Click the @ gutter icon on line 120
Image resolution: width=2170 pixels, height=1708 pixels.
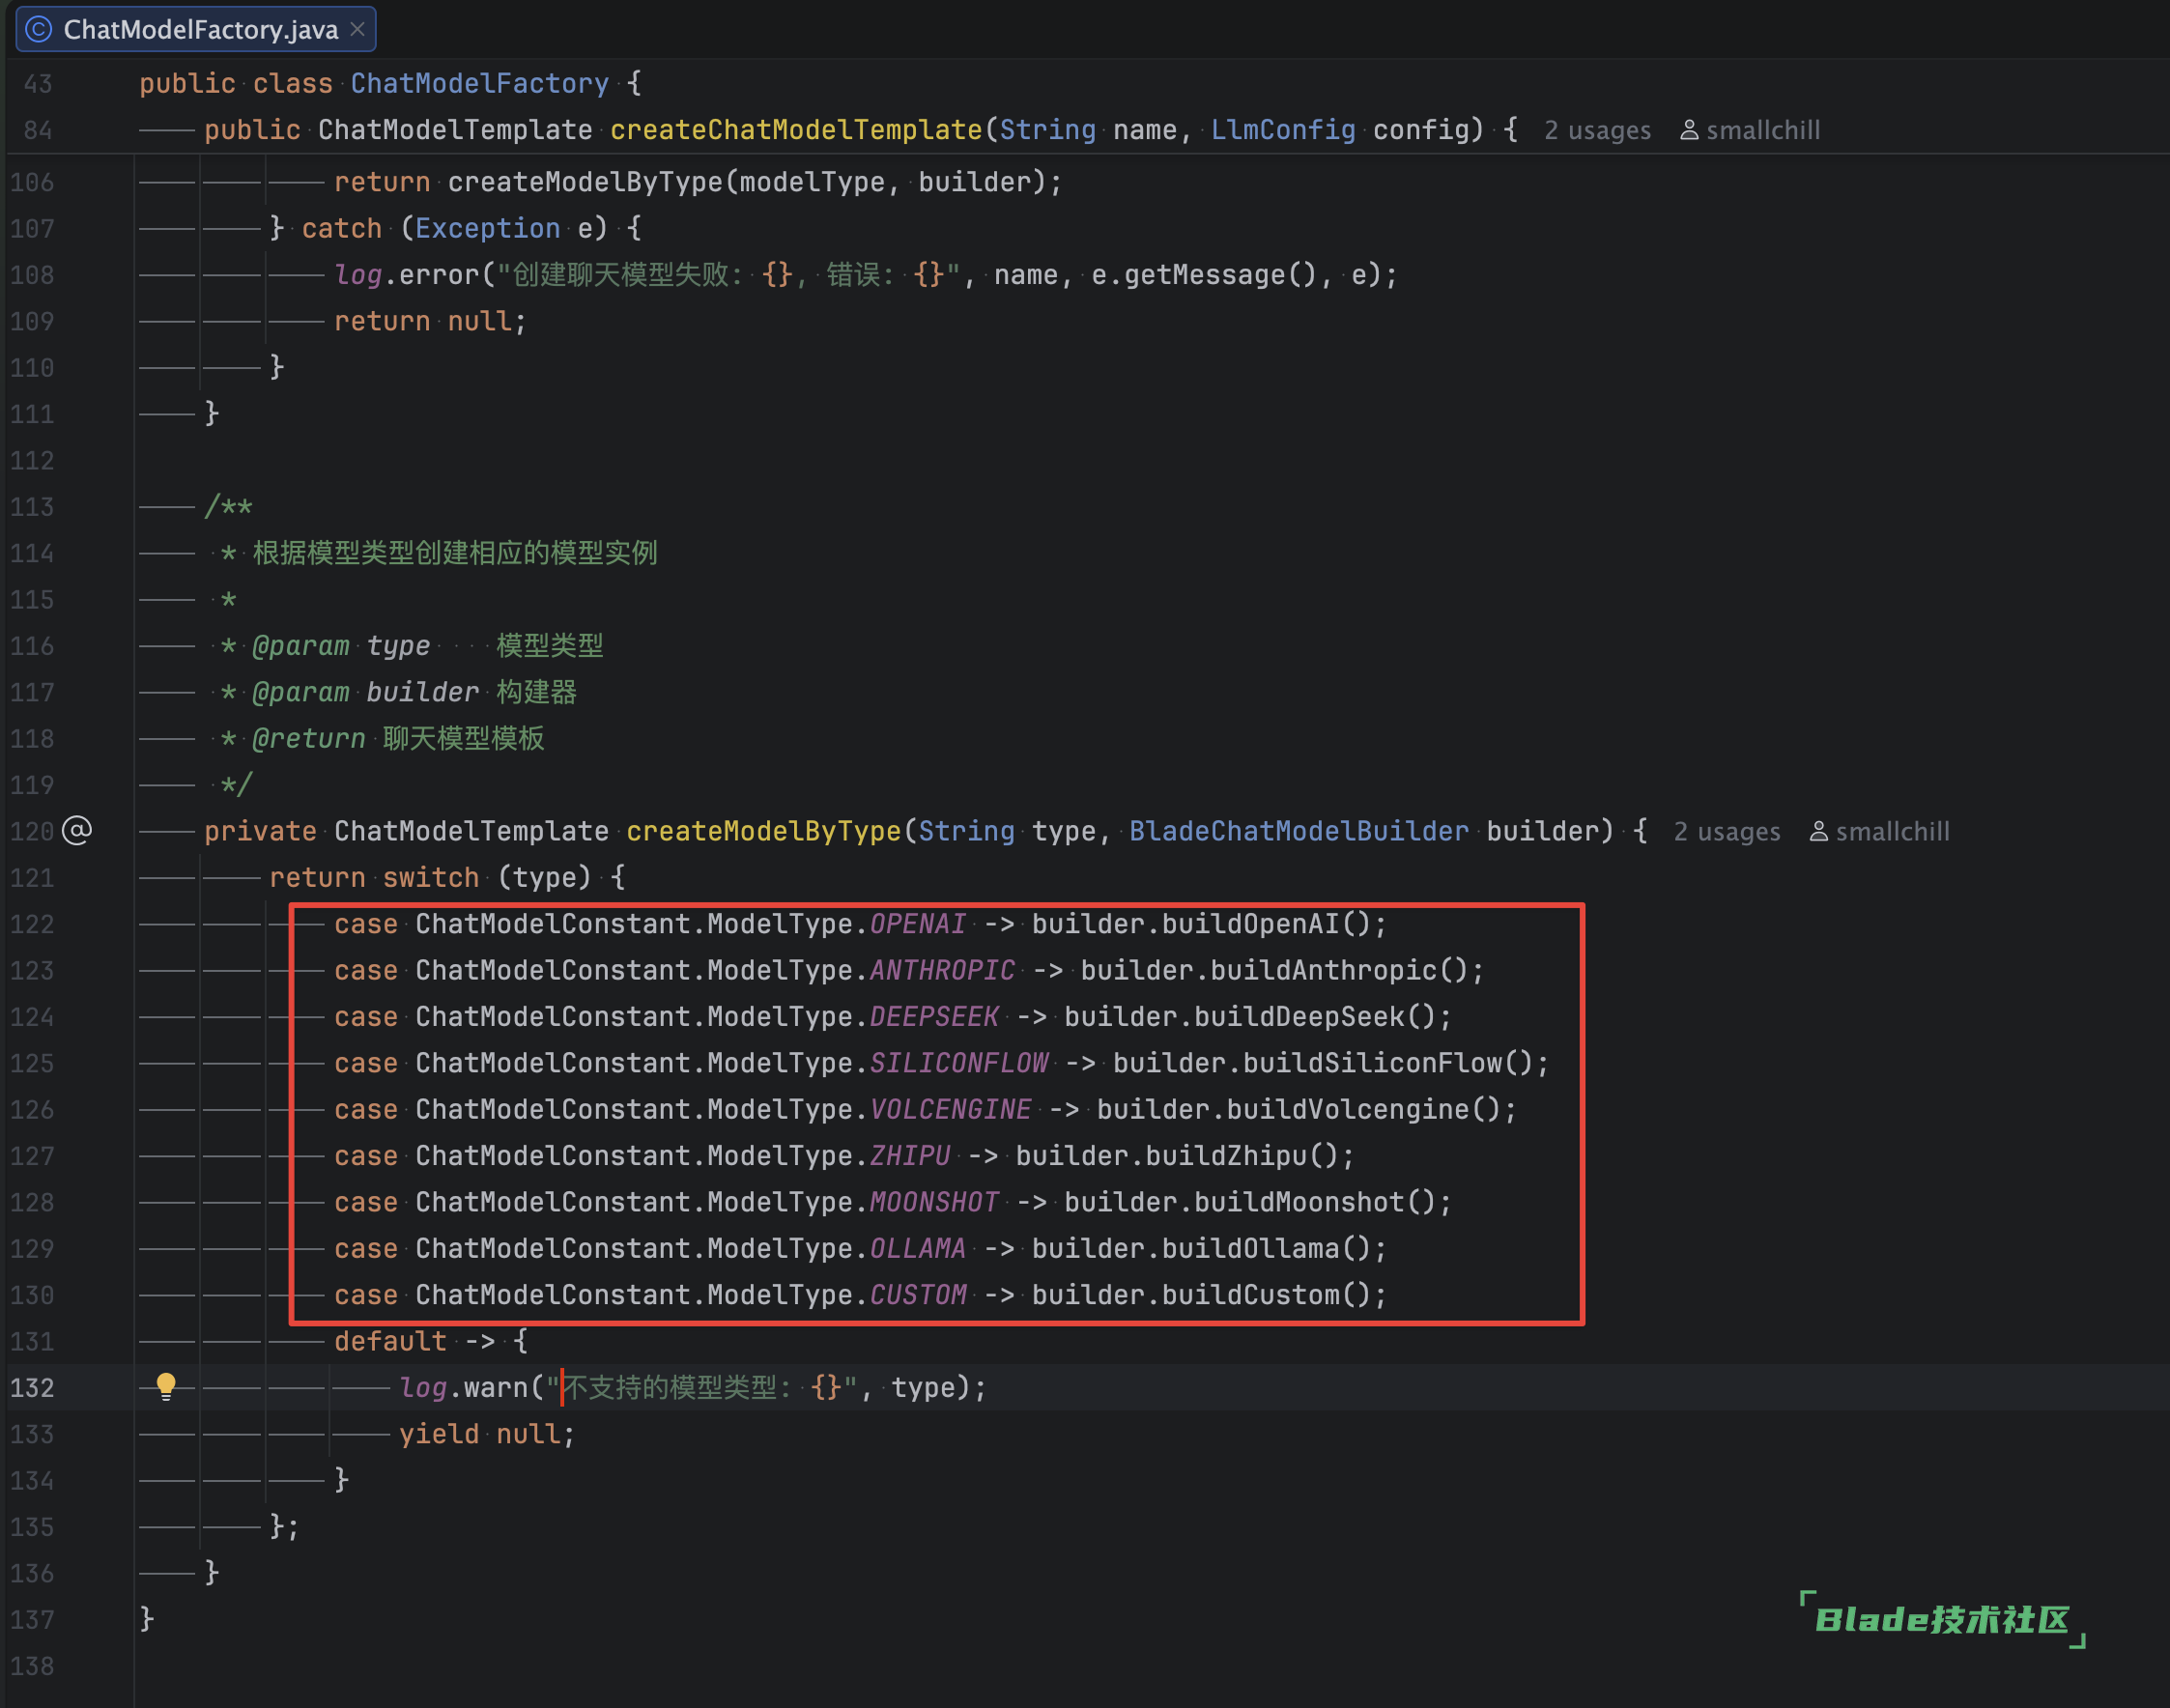click(x=77, y=831)
